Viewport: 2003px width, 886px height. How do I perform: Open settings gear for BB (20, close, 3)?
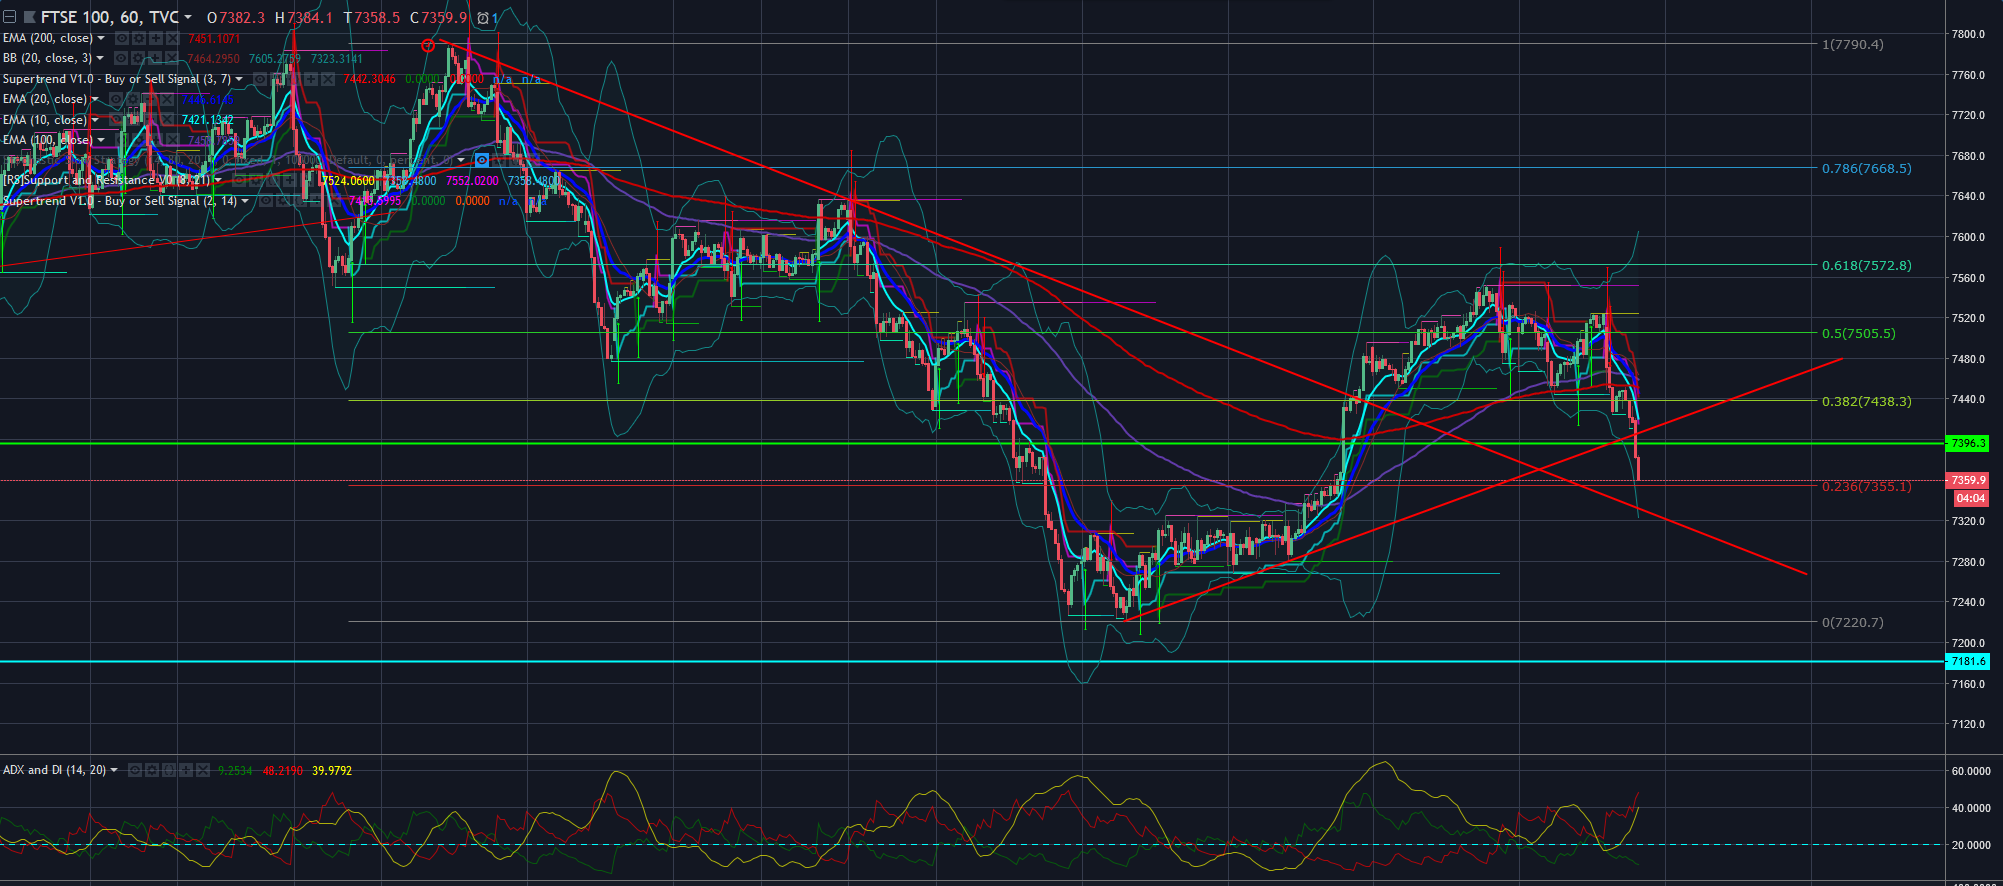point(138,58)
